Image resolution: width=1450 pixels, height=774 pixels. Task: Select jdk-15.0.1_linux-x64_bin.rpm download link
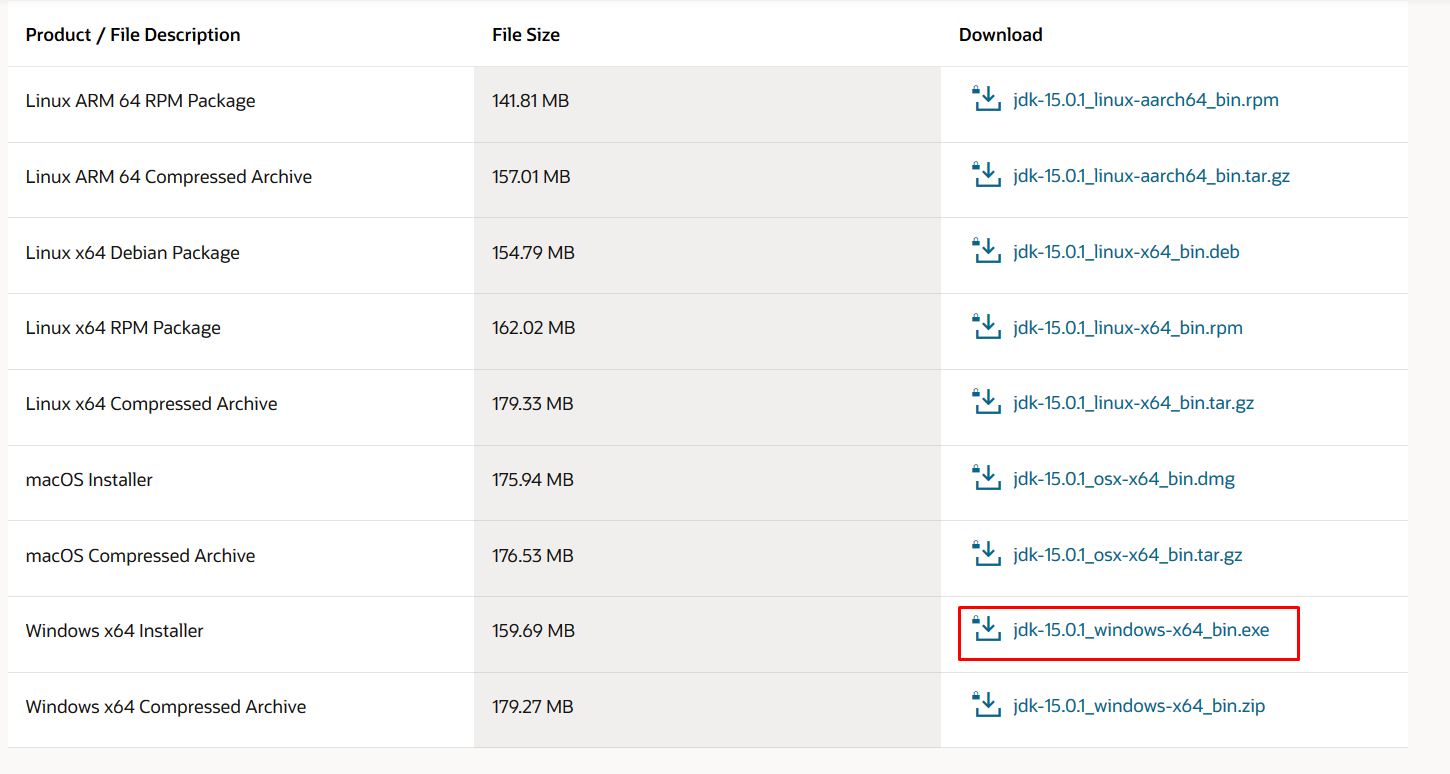pos(1128,328)
